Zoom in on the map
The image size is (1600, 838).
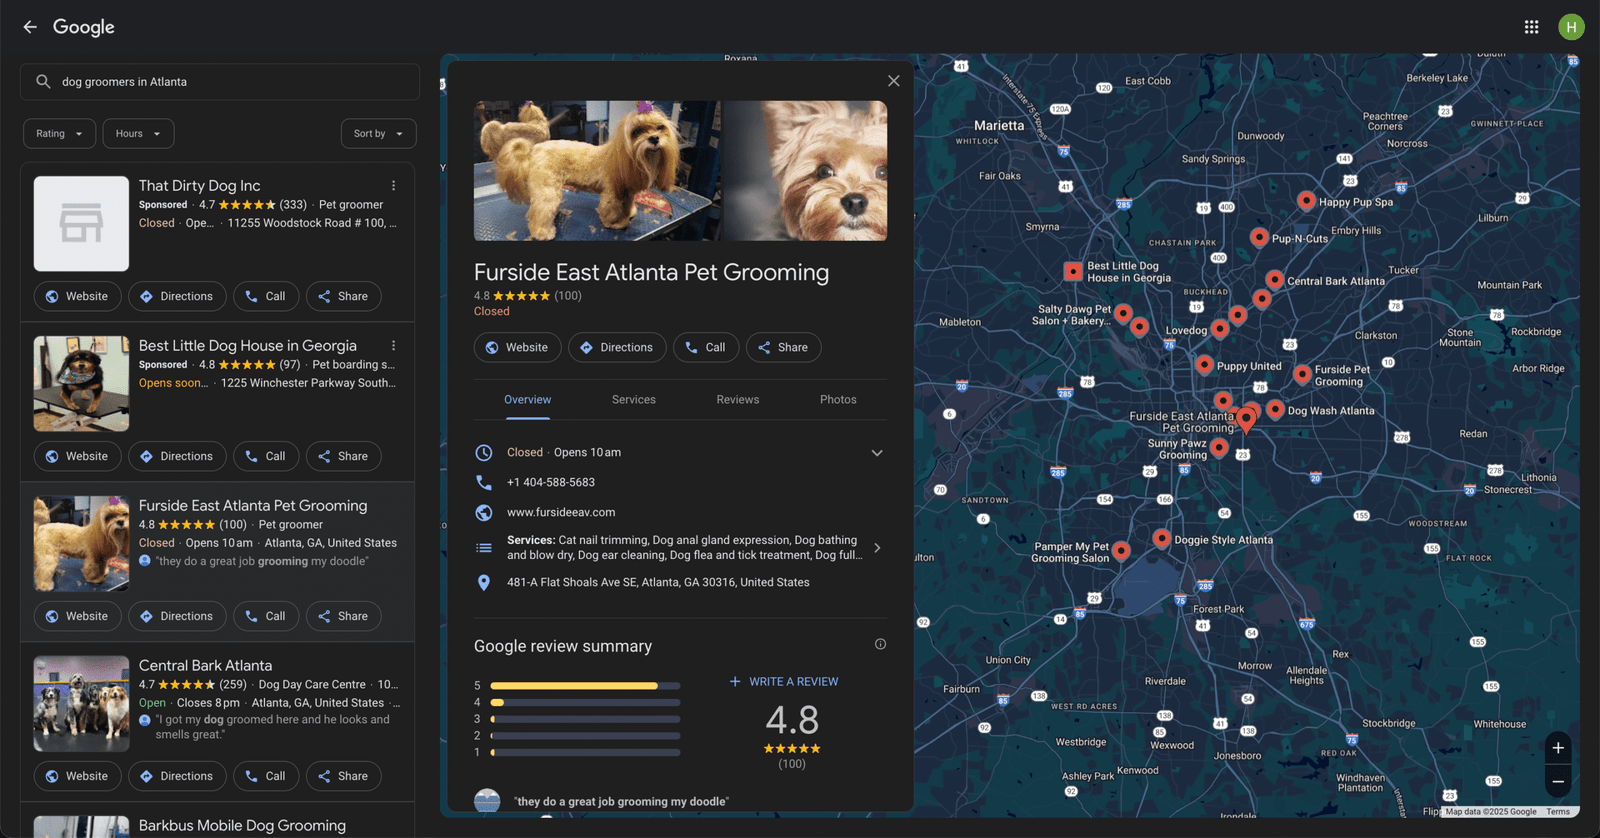point(1558,748)
